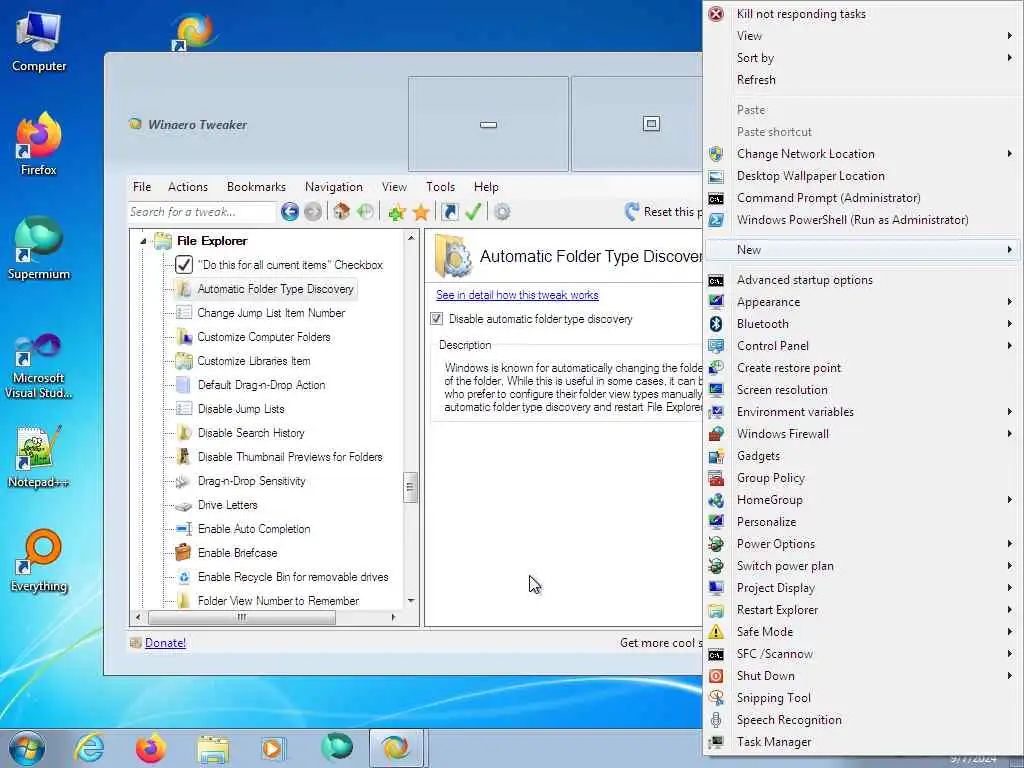Open Firefox from the taskbar

[151, 748]
